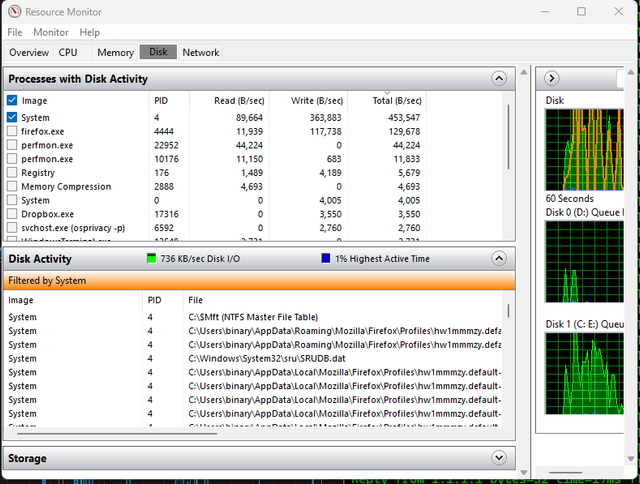The image size is (640, 484).
Task: Sort processes by Write (B/sec) column
Action: pyautogui.click(x=308, y=100)
